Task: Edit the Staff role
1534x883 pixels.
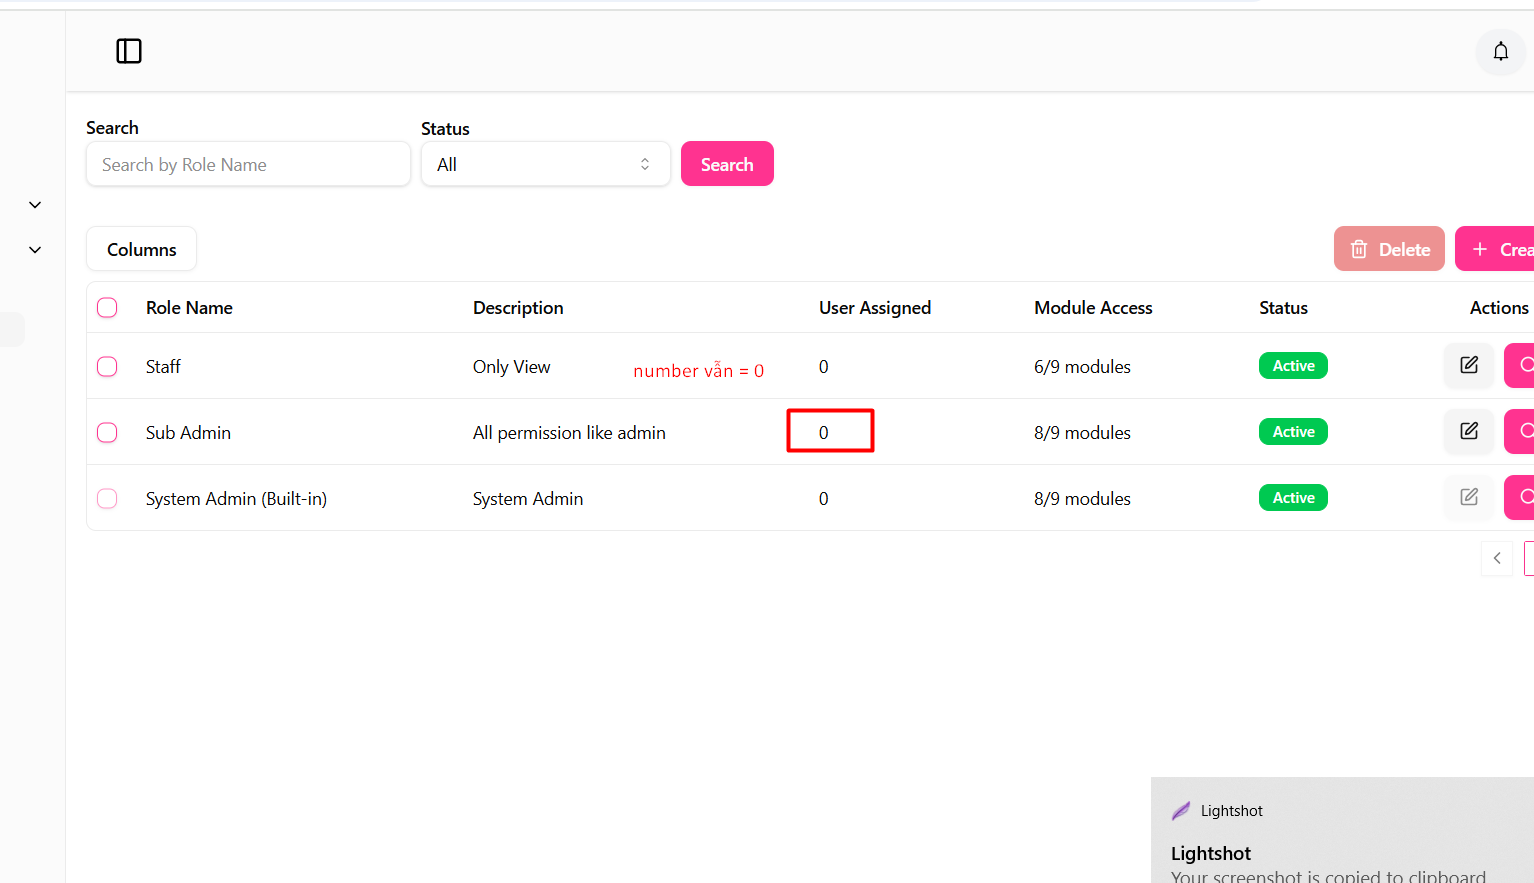Action: click(x=1468, y=366)
